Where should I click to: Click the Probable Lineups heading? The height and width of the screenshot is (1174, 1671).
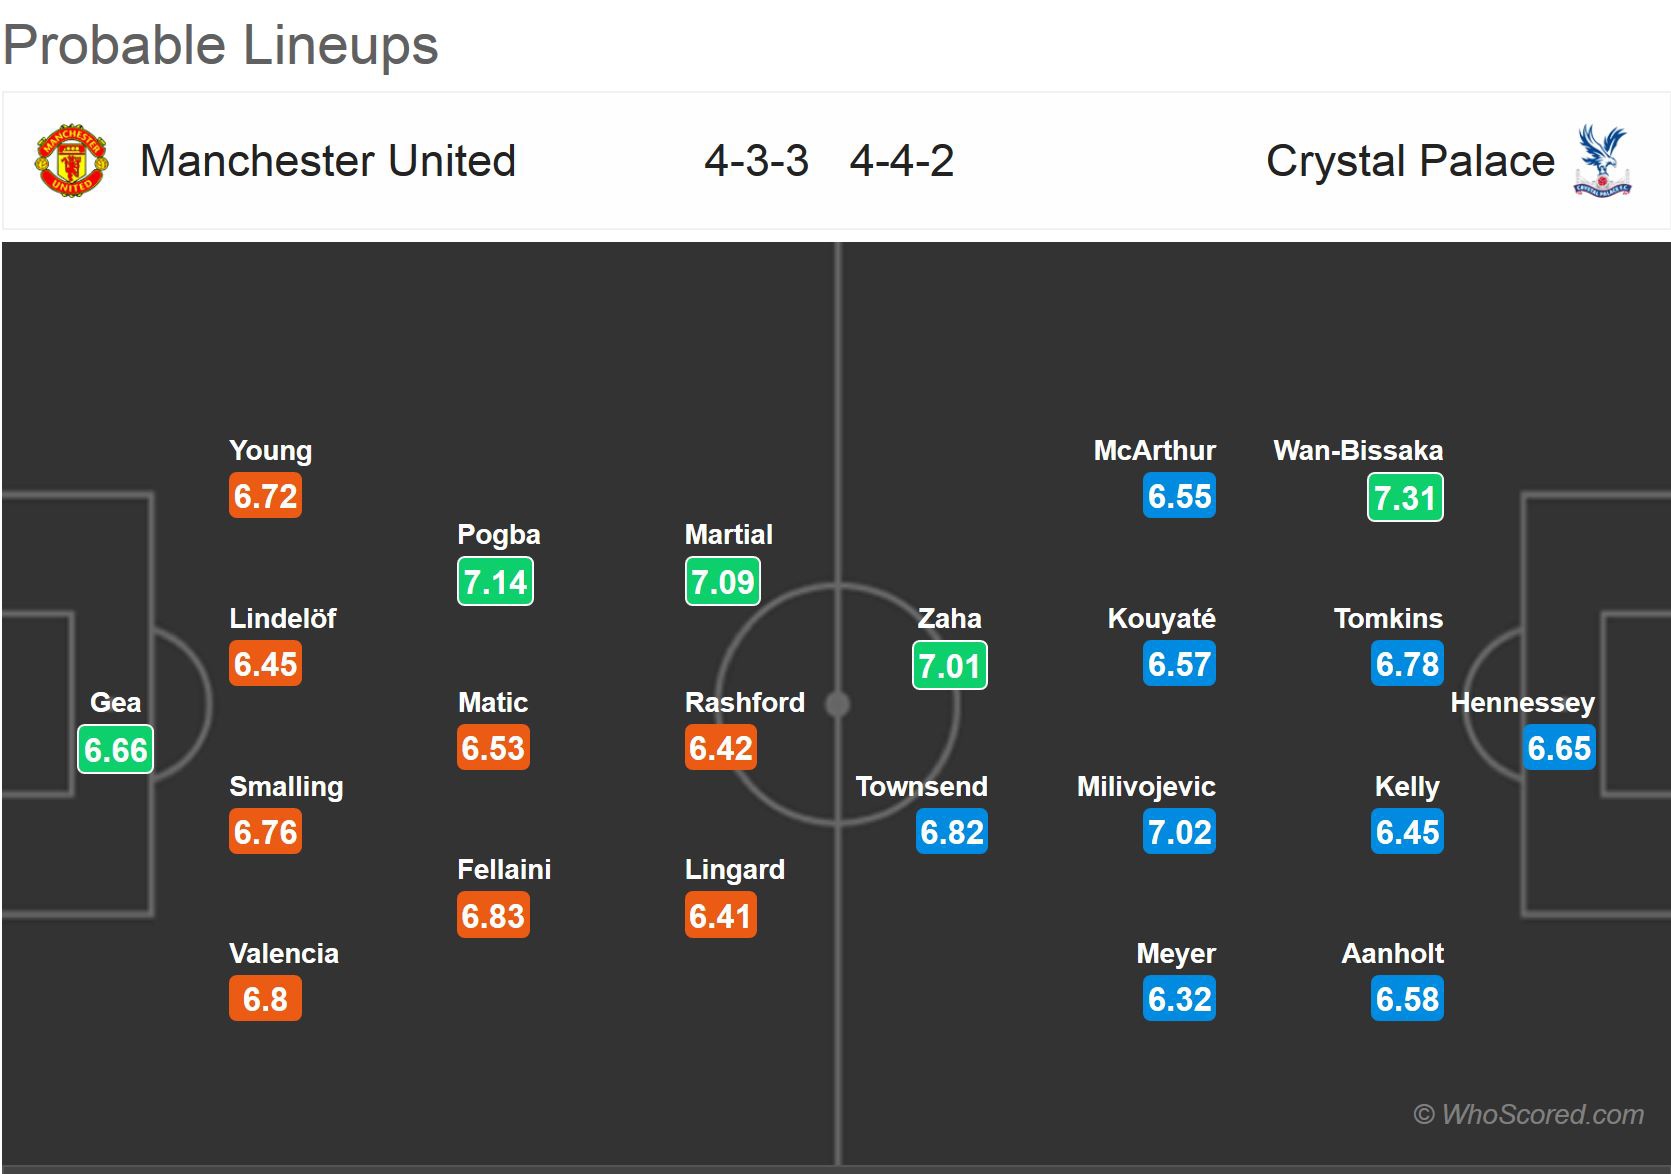click(x=221, y=45)
